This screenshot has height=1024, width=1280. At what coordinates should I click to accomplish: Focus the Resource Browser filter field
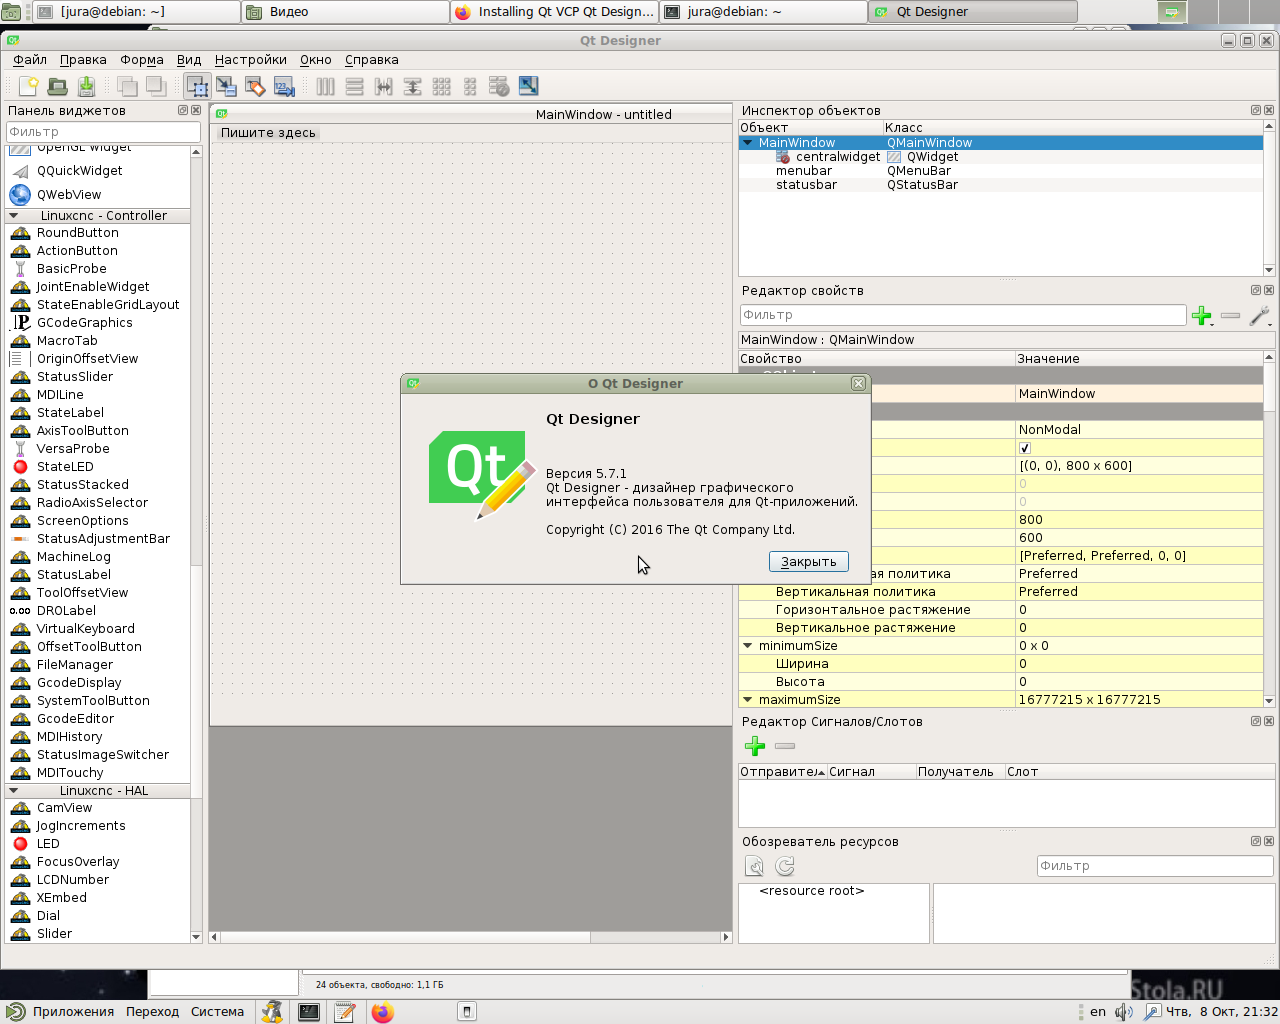(1154, 866)
